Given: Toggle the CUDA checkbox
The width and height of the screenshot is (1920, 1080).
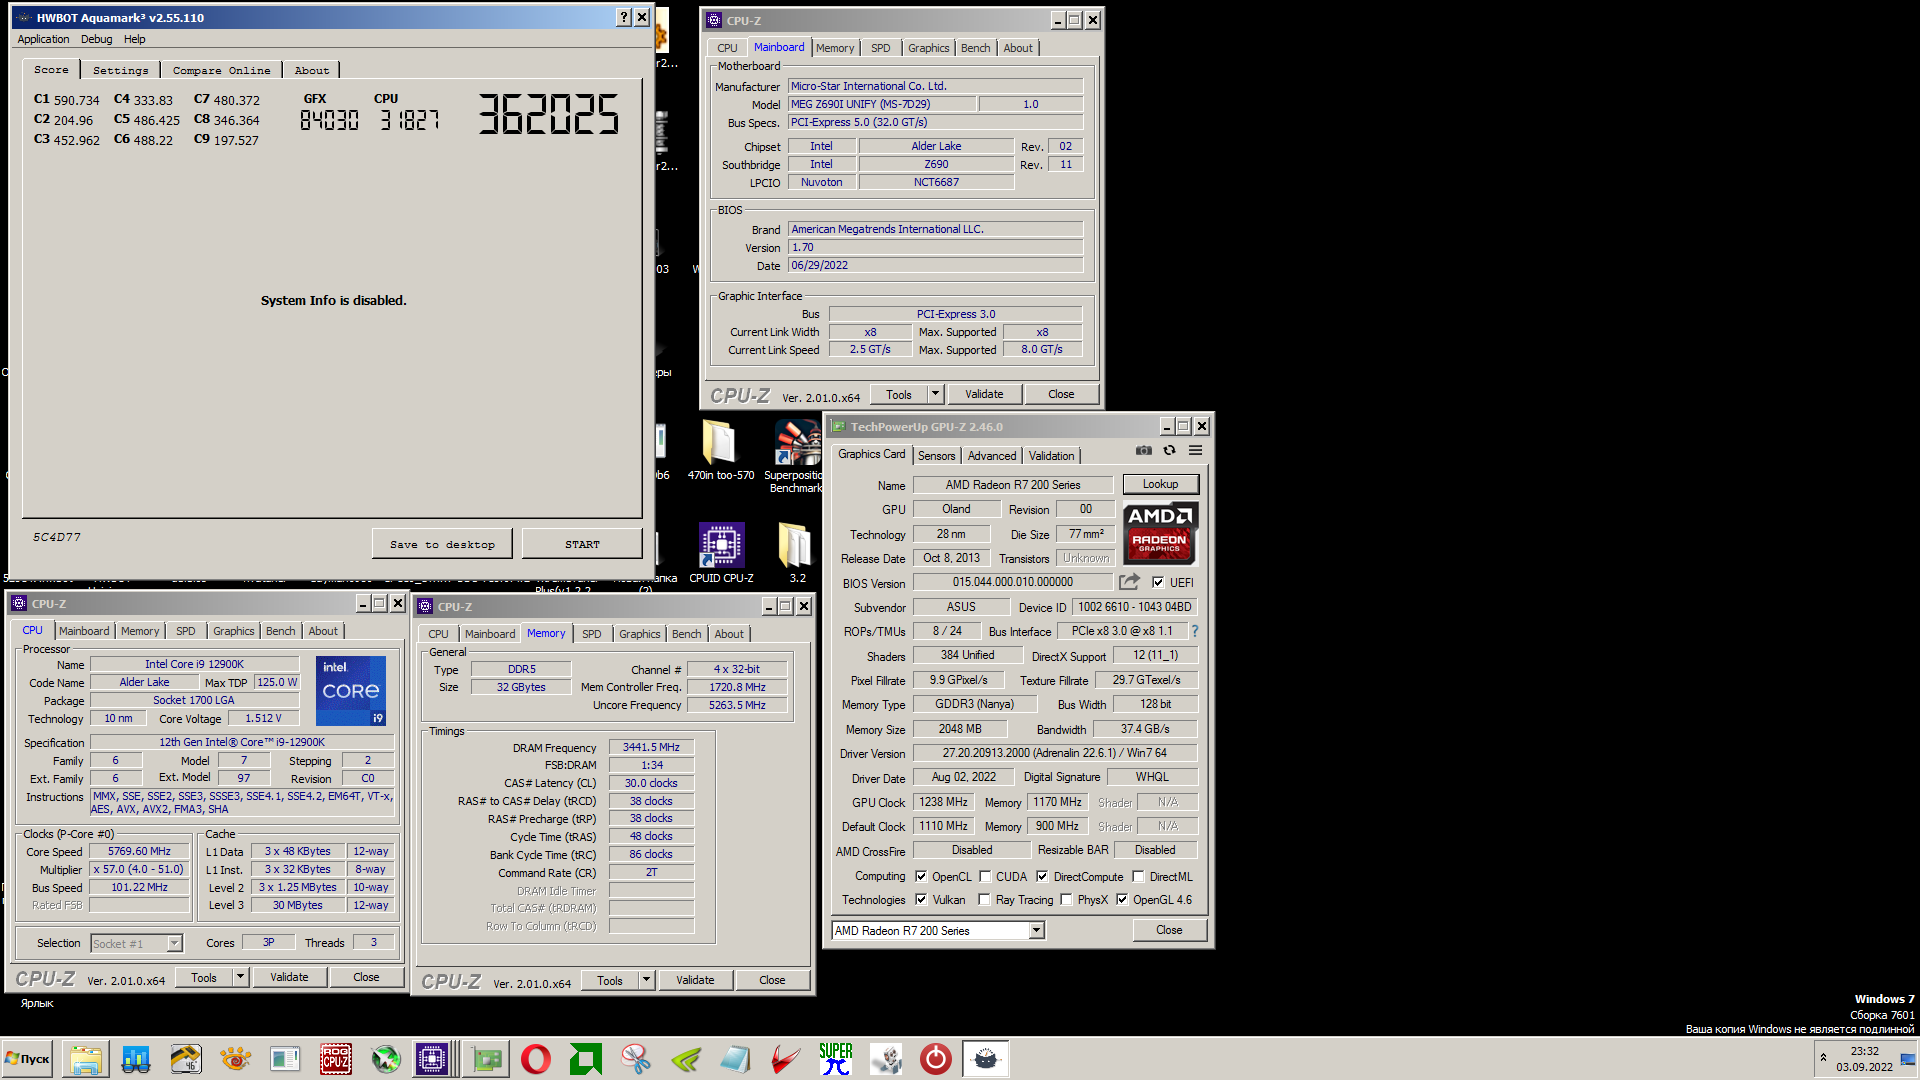Looking at the screenshot, I should 985,876.
